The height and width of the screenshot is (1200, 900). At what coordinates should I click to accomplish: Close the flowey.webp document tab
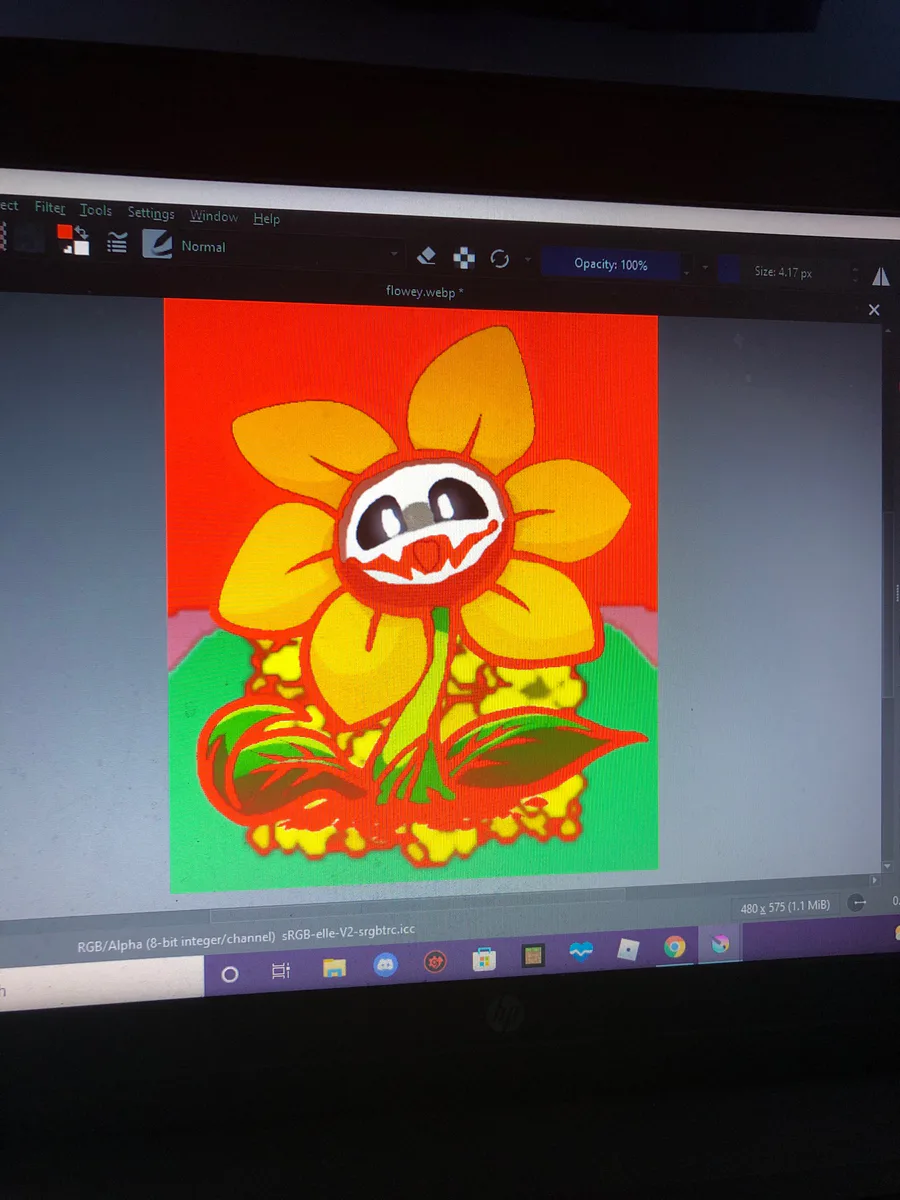tap(873, 310)
